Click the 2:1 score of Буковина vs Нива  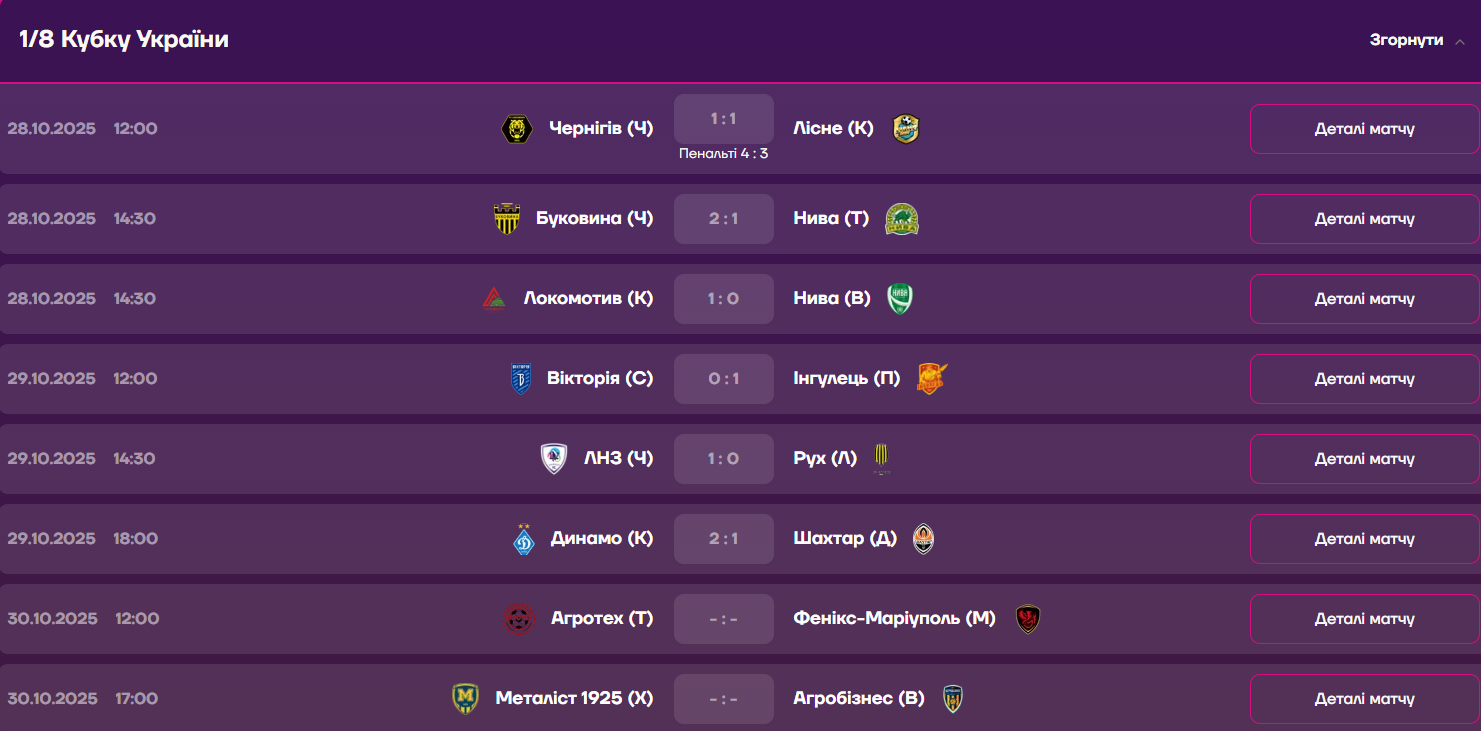724,219
